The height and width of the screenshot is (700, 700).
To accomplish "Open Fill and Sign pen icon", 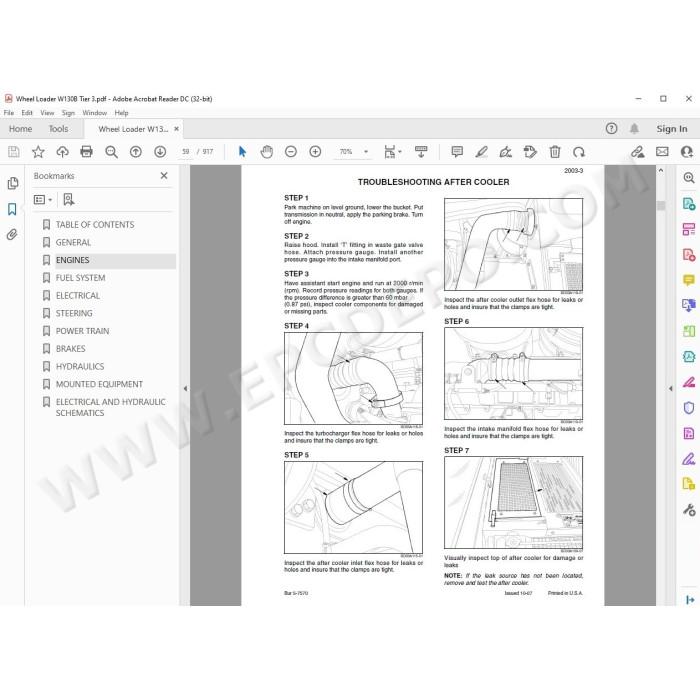I will point(638,152).
